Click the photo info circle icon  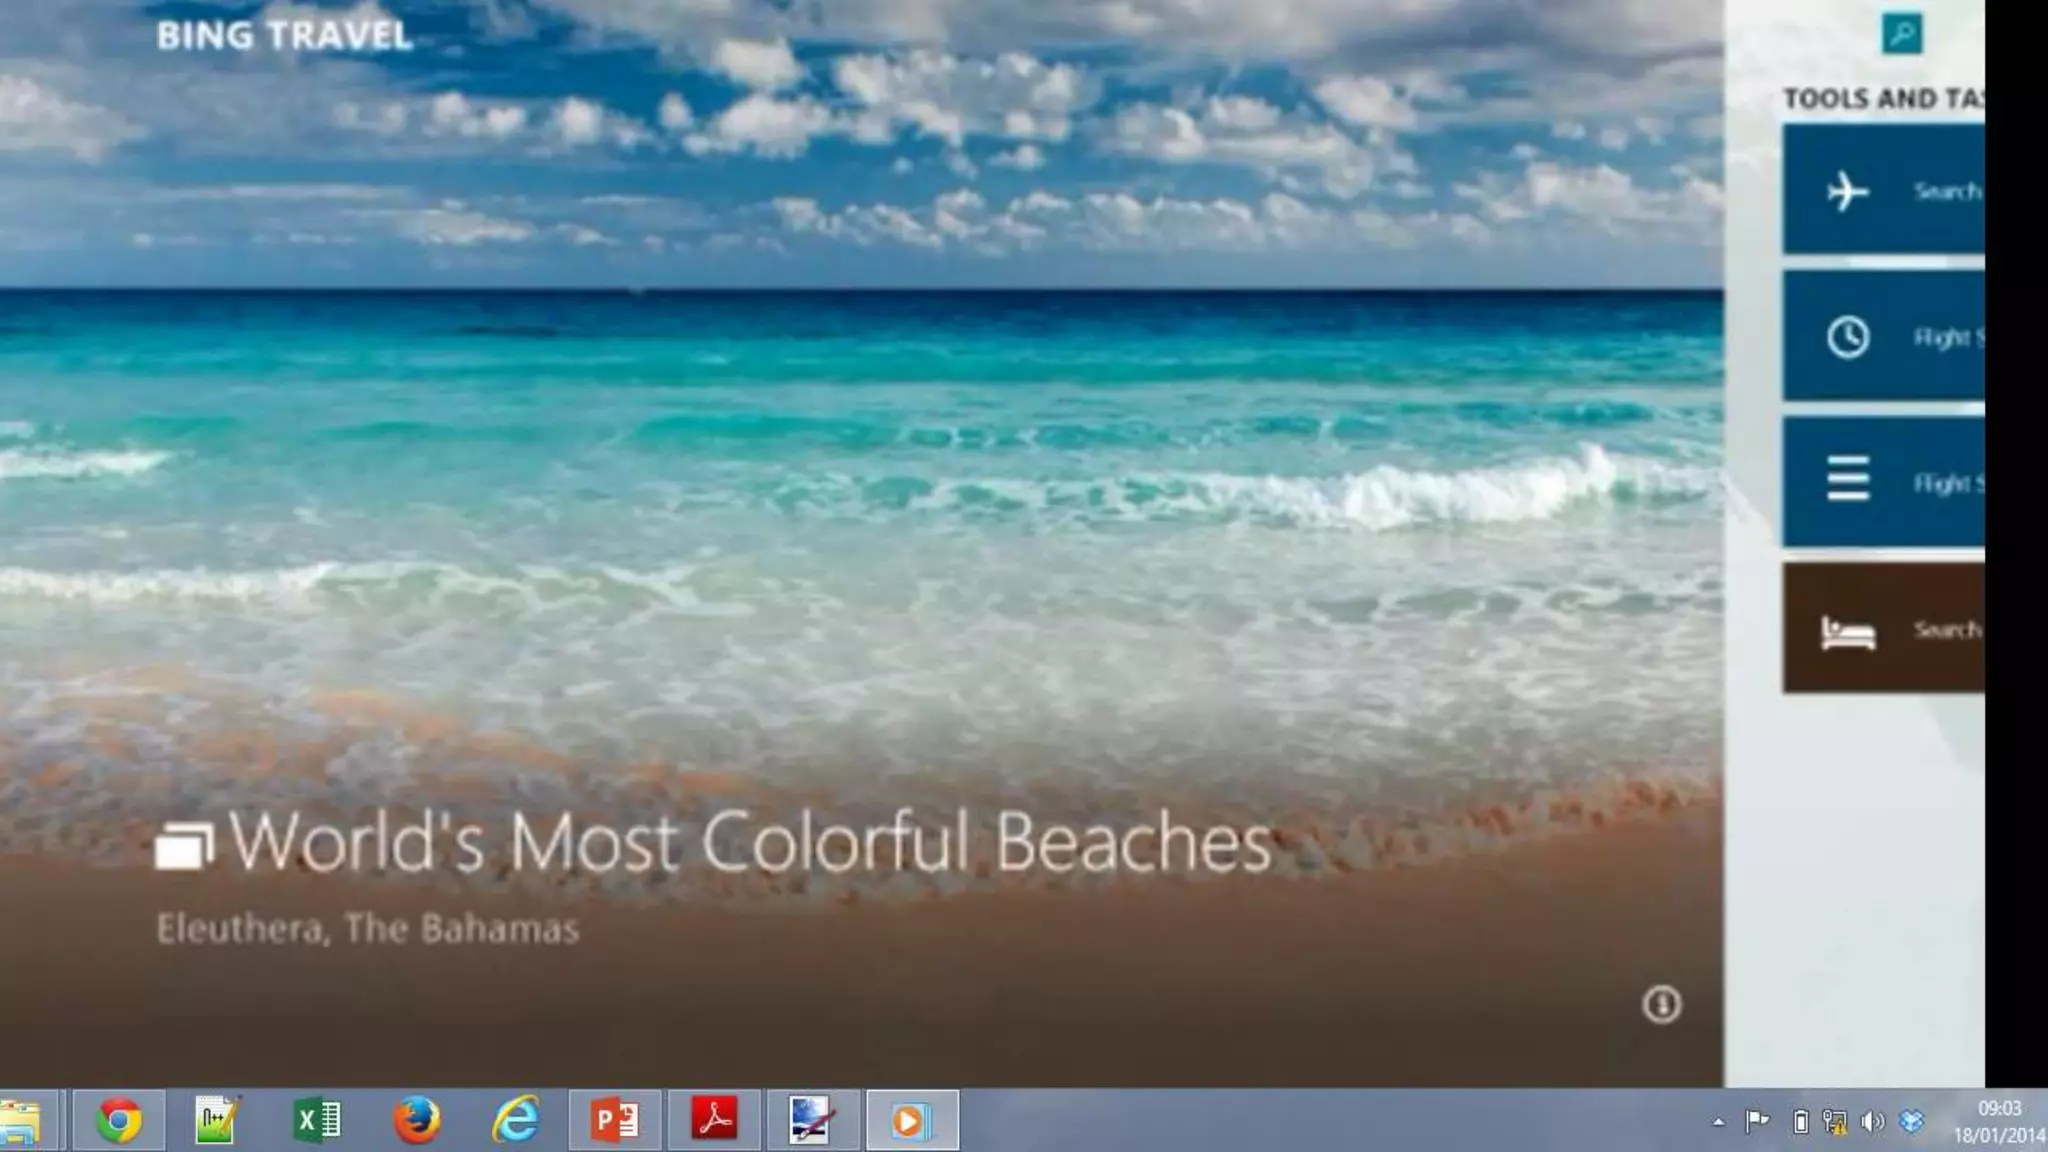click(1661, 1004)
